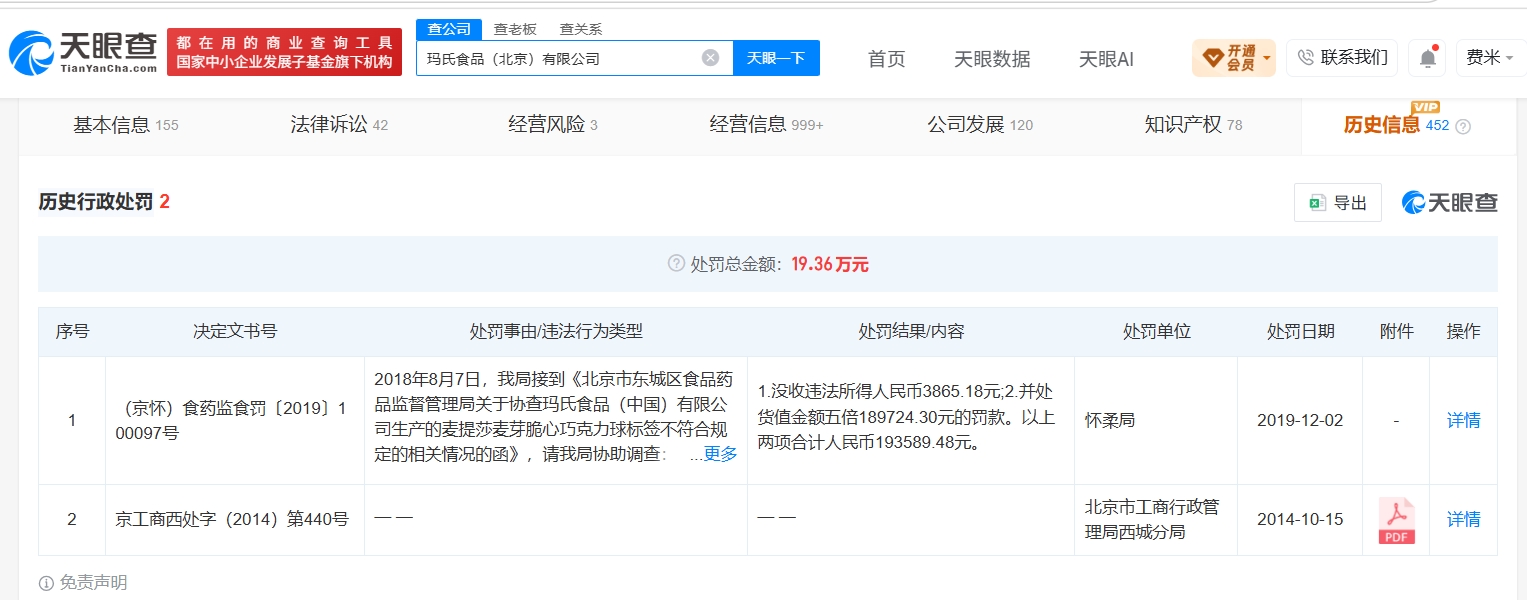Image resolution: width=1527 pixels, height=600 pixels.
Task: Clear the search box with the X icon
Action: 710,58
